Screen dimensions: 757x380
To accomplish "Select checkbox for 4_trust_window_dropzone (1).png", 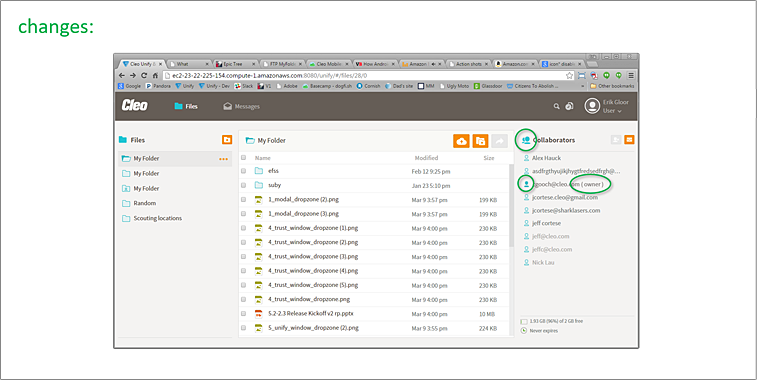I will coord(243,228).
